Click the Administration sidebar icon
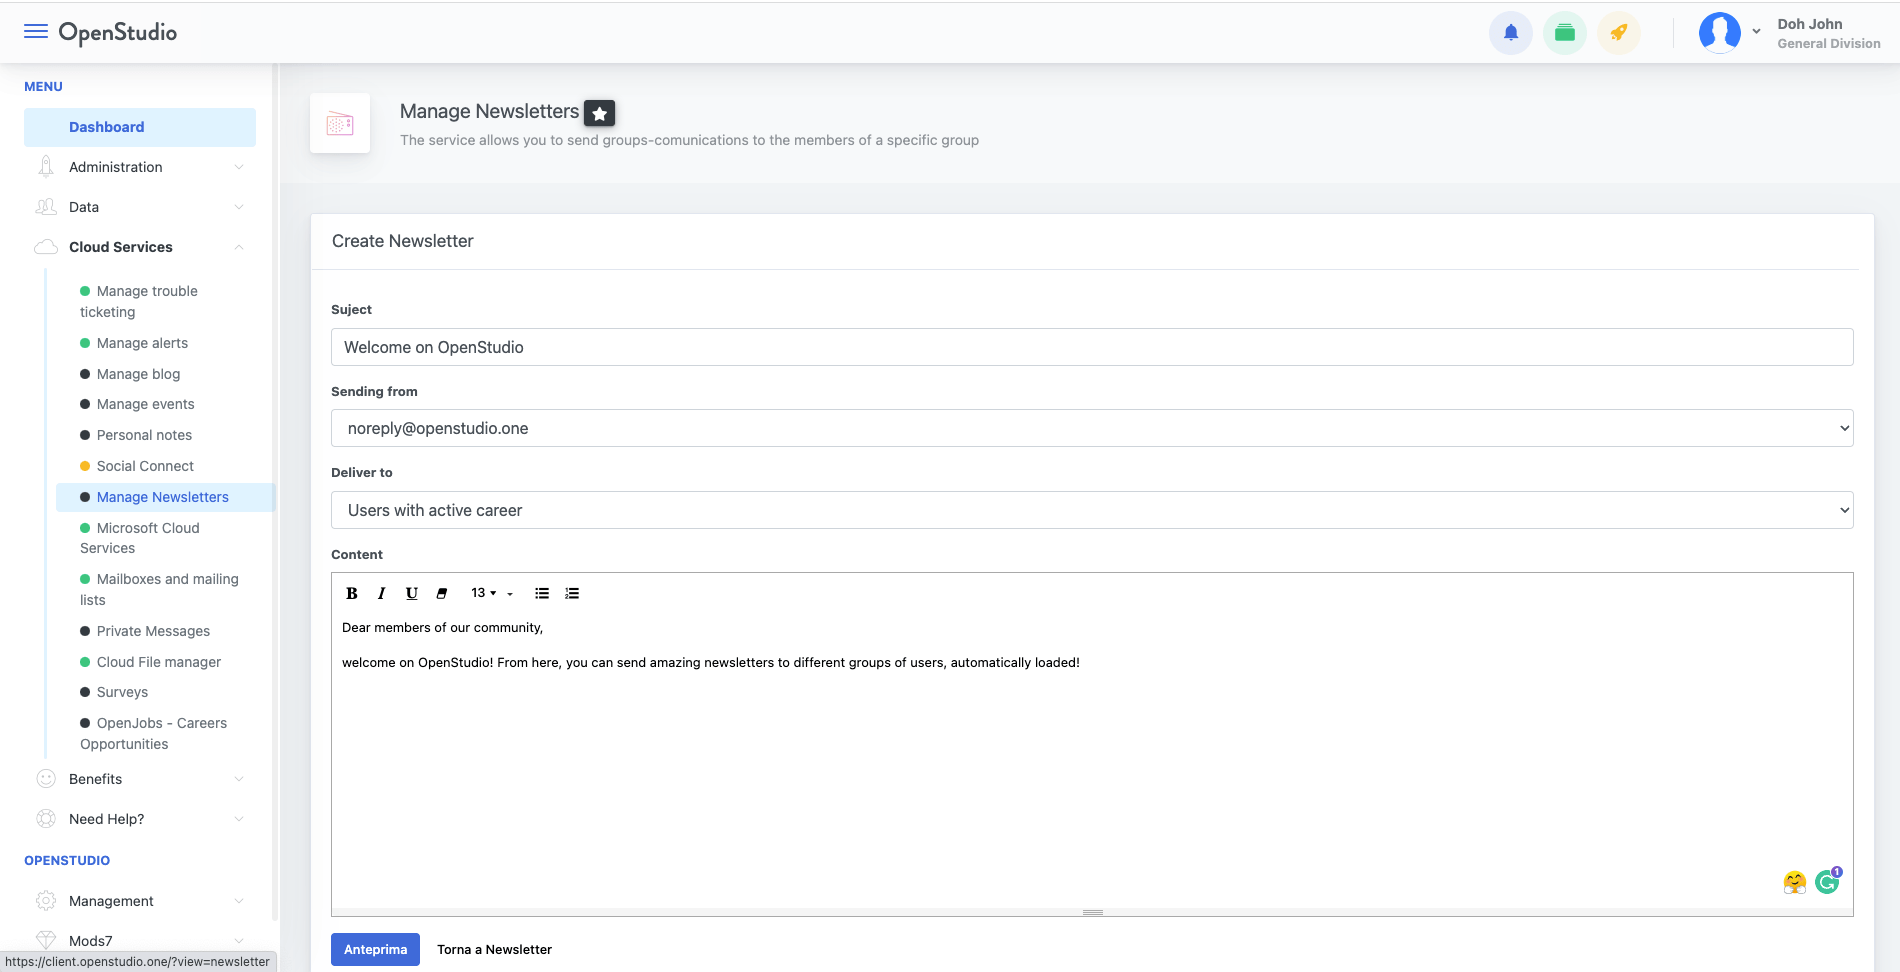Image resolution: width=1900 pixels, height=972 pixels. [x=46, y=167]
